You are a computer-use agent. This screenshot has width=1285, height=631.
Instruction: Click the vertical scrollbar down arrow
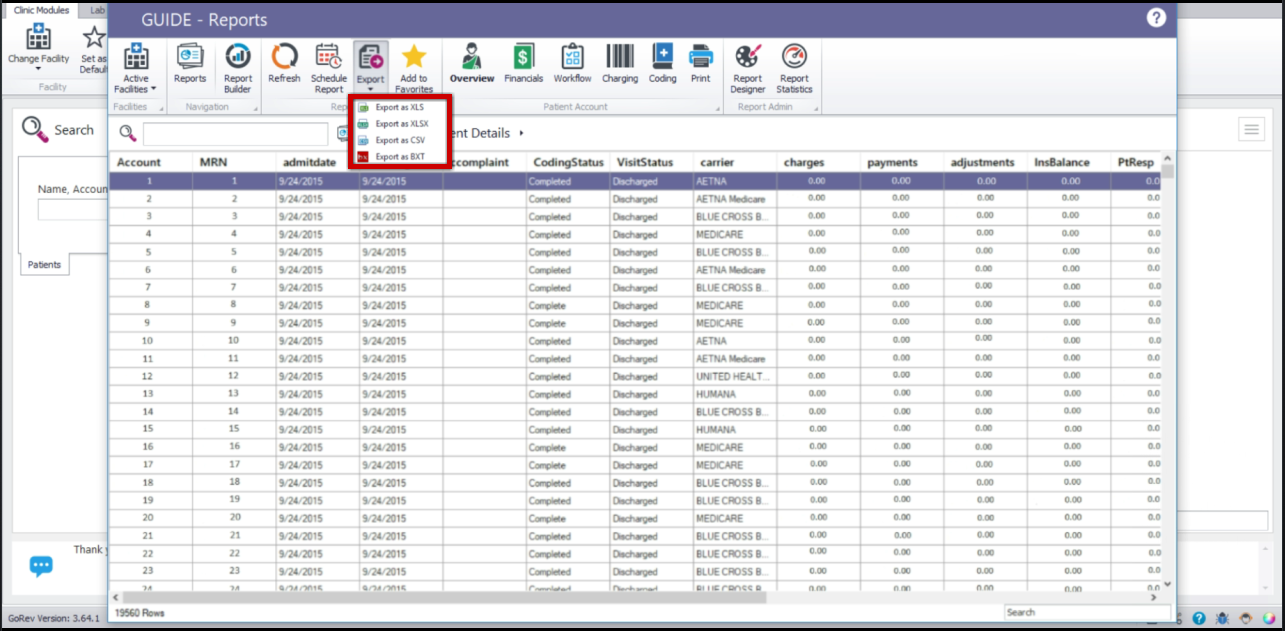coord(1168,584)
